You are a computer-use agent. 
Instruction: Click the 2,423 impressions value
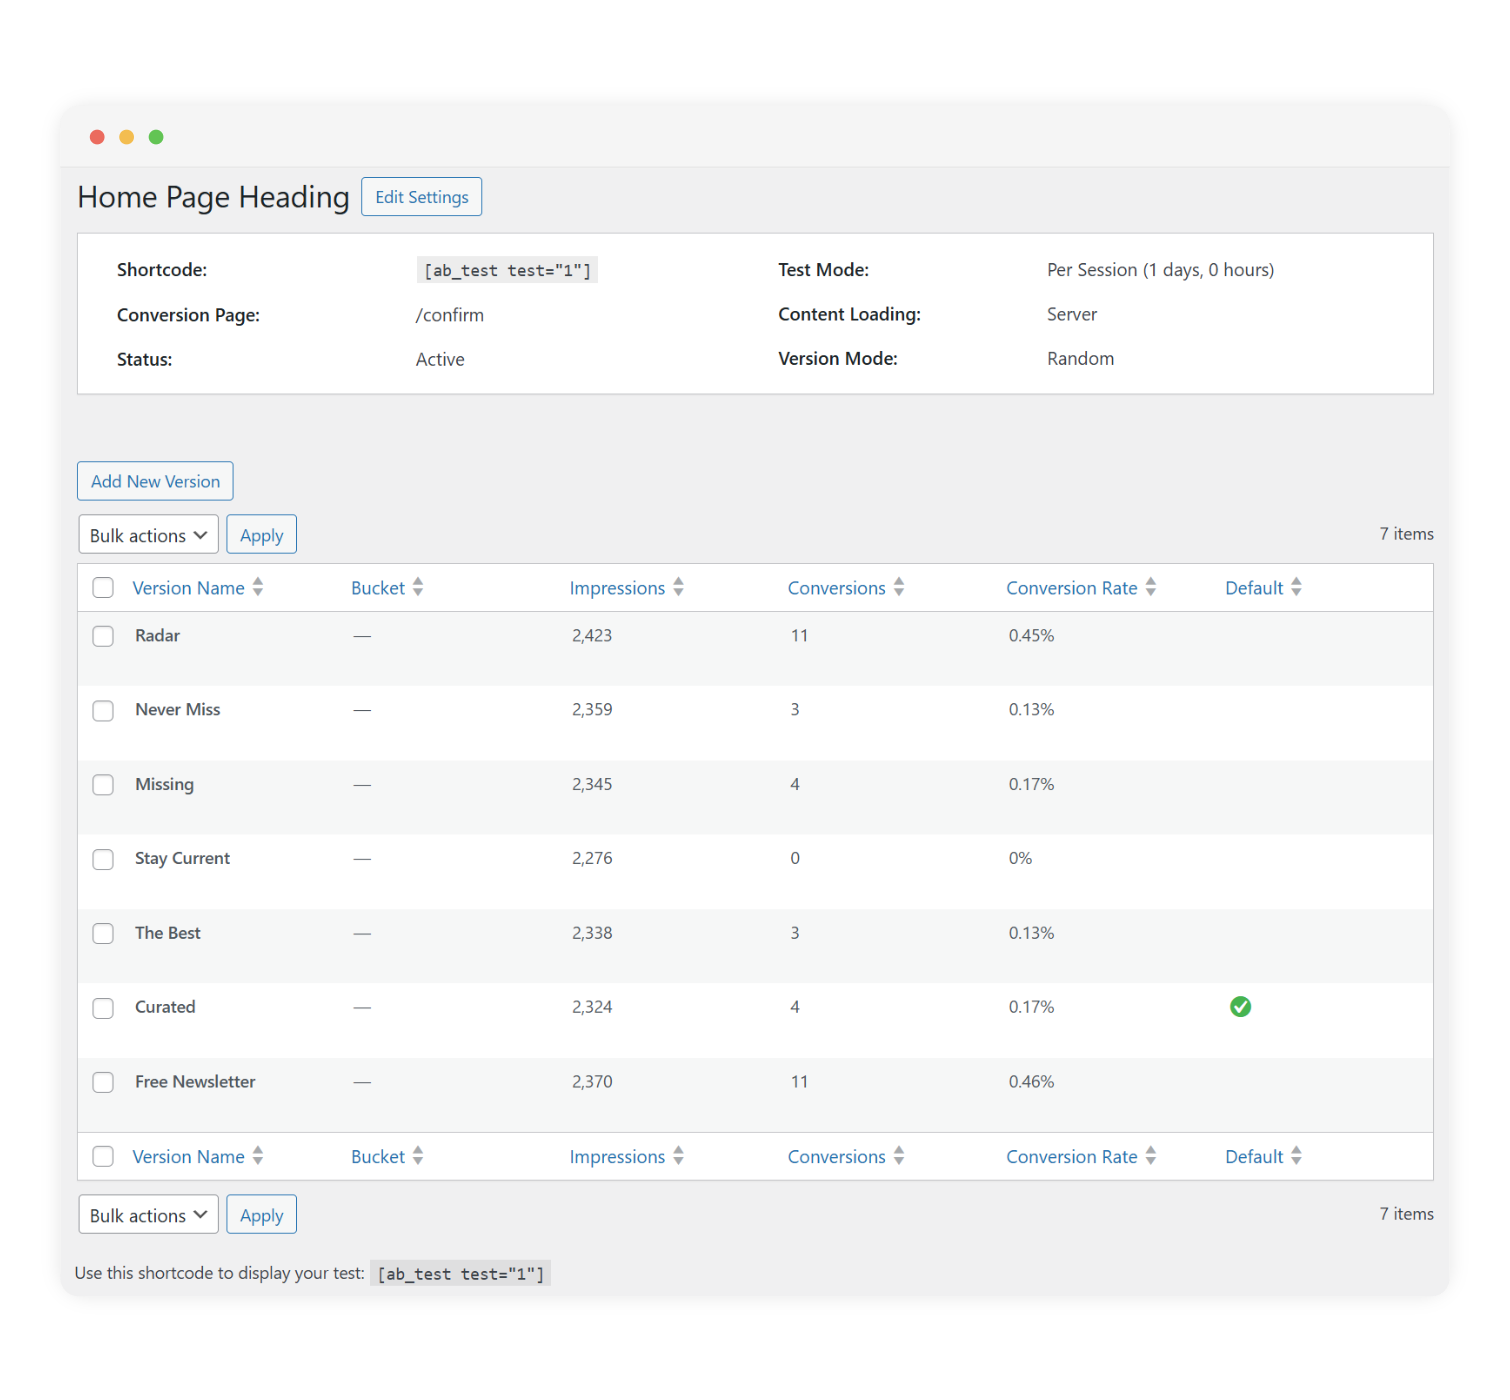point(592,636)
